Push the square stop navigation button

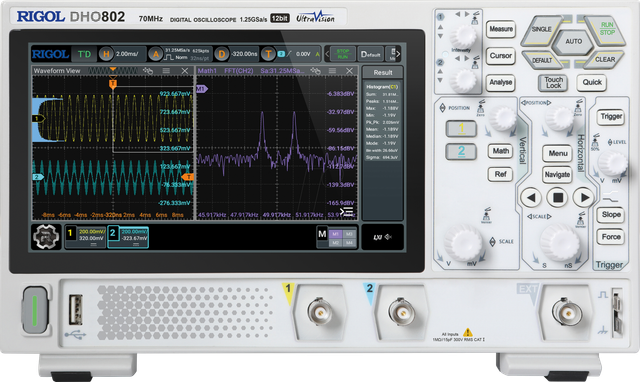pos(558,198)
